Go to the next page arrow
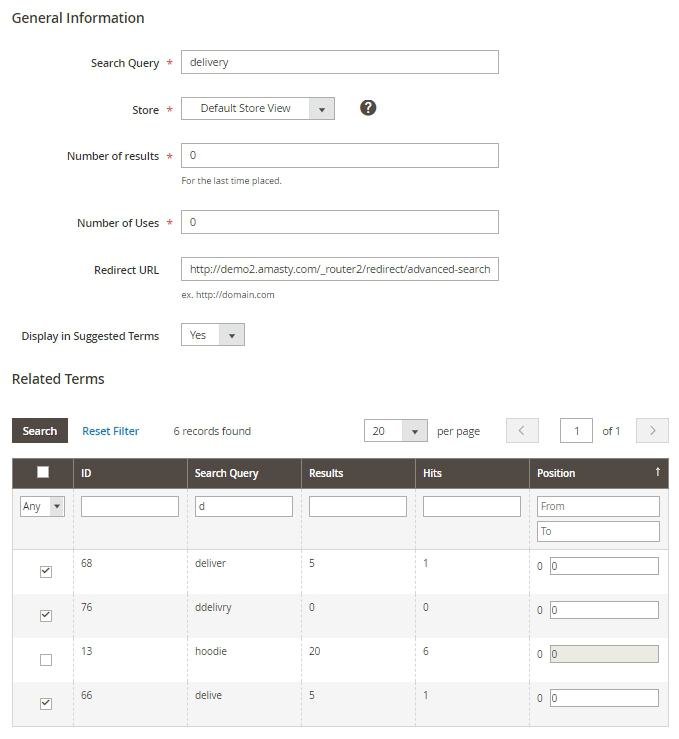The height and width of the screenshot is (739, 679). tap(652, 431)
